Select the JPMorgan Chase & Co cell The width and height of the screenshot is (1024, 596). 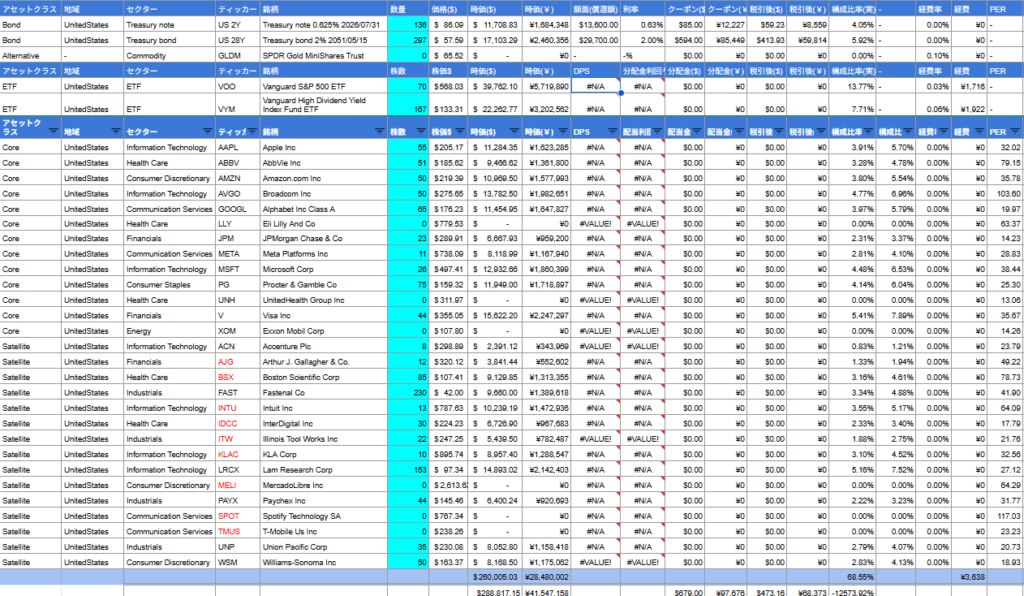[323, 239]
